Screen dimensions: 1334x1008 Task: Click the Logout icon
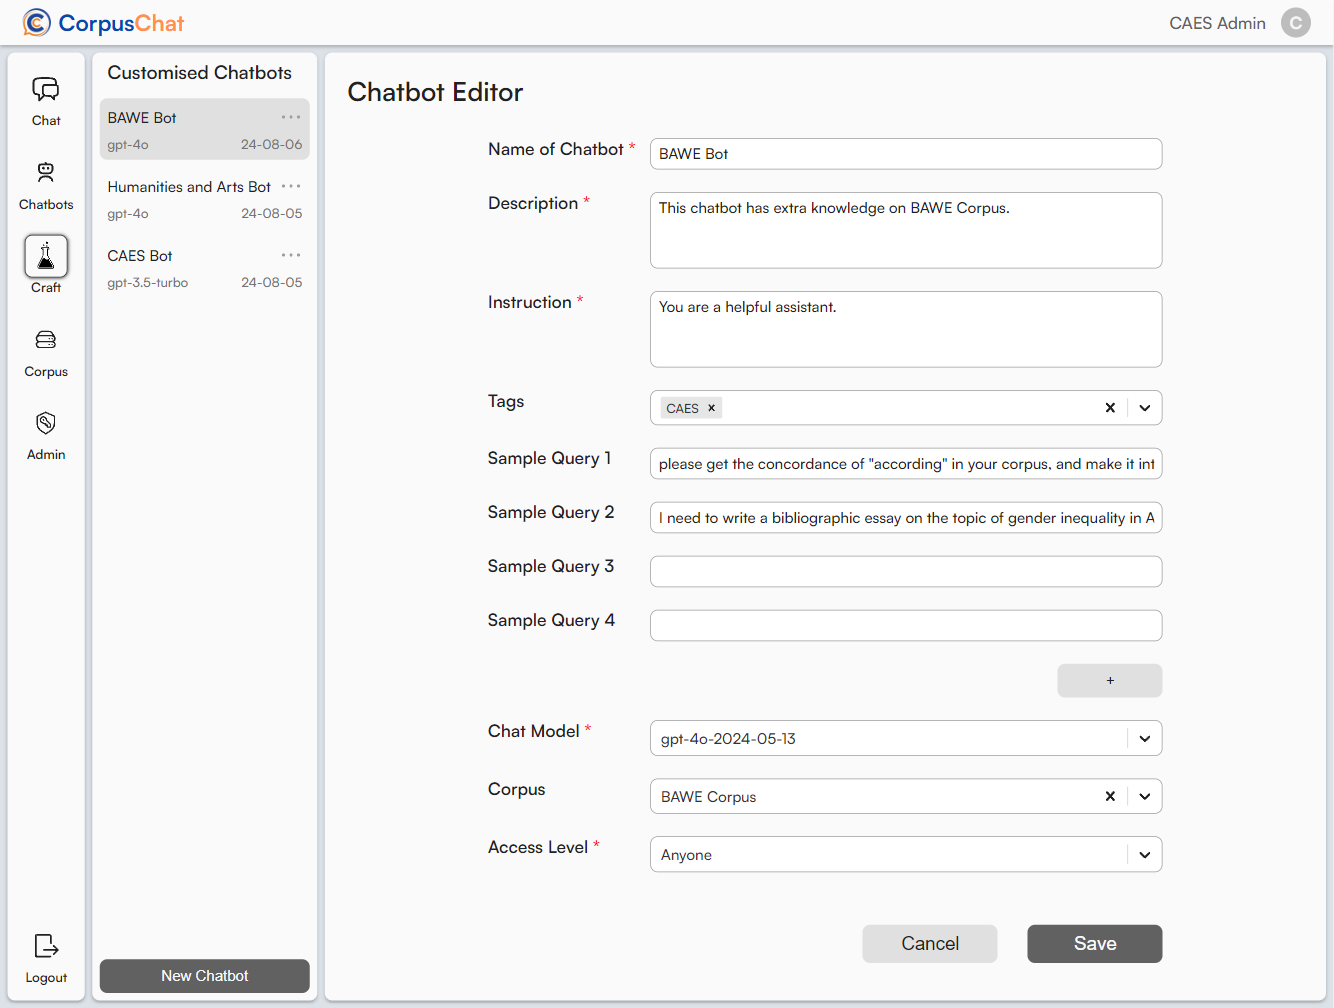tap(46, 946)
